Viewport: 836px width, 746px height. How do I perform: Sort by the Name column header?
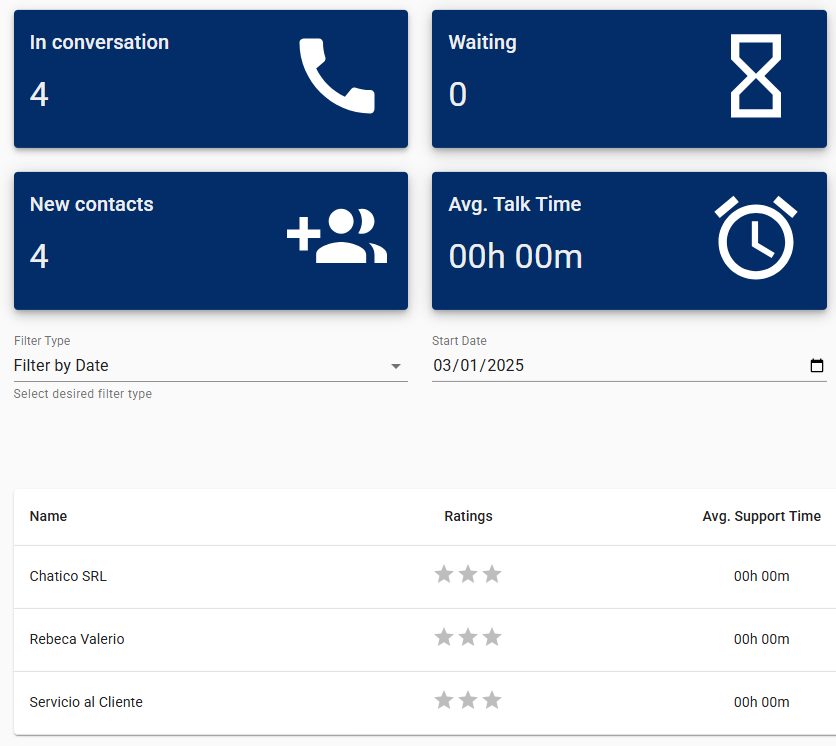tap(49, 516)
